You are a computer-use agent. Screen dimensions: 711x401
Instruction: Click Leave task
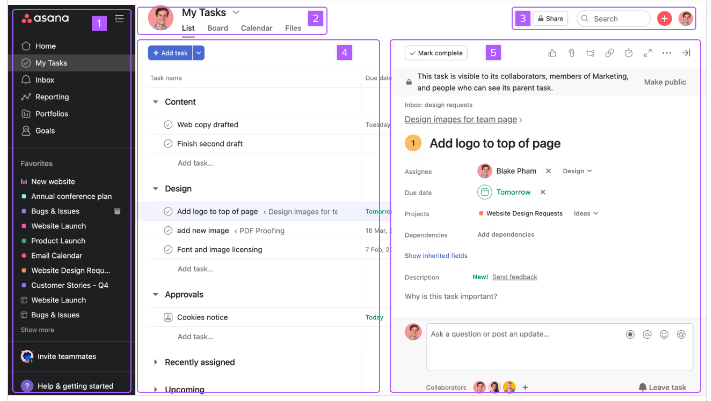tap(662, 387)
